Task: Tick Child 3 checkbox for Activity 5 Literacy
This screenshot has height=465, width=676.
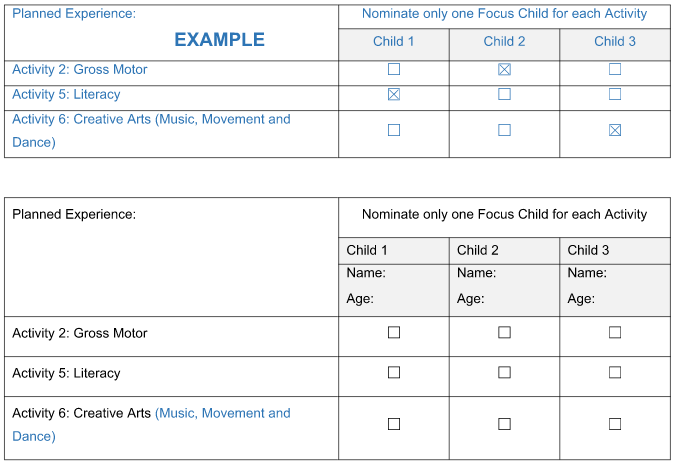Action: pyautogui.click(x=615, y=372)
